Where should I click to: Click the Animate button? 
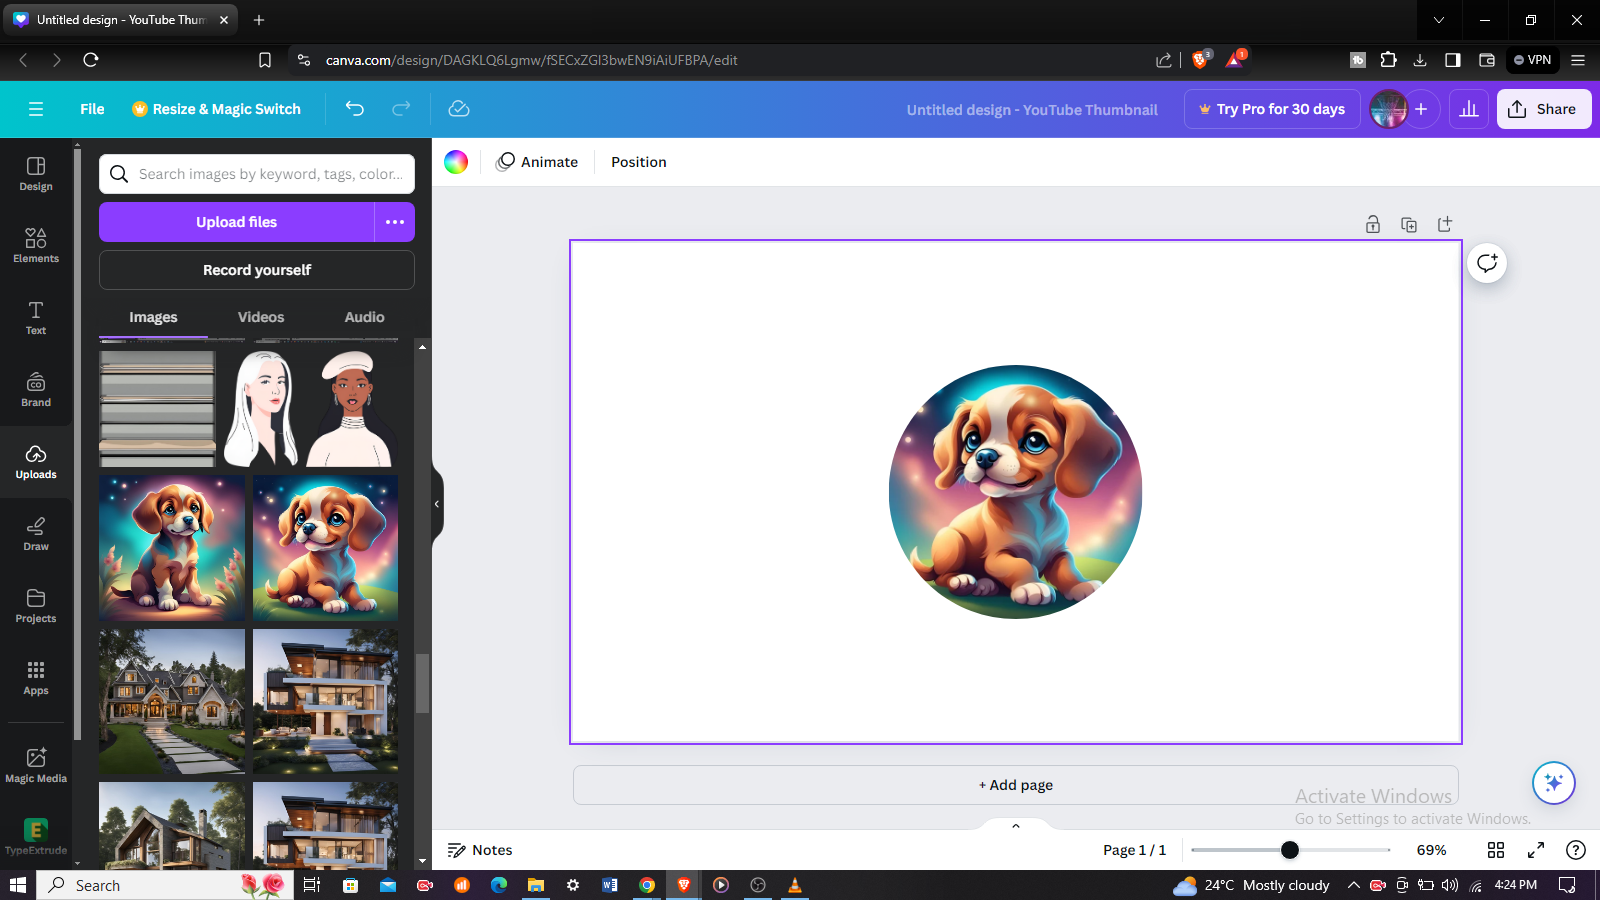click(538, 162)
